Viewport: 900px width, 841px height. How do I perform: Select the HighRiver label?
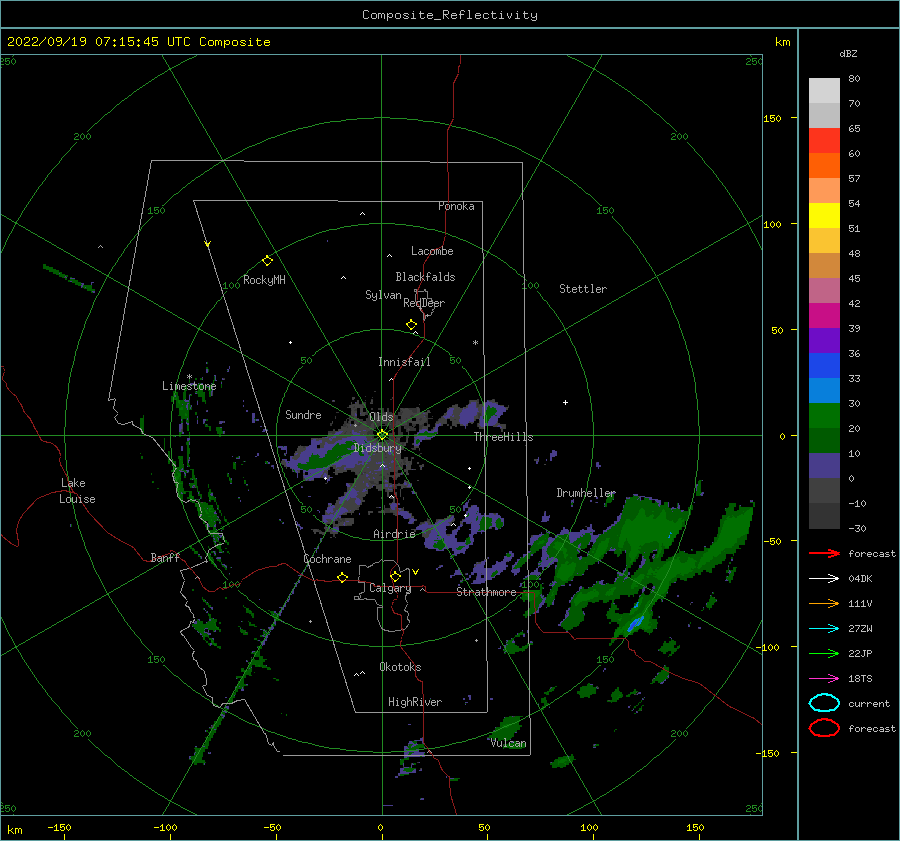pos(415,702)
